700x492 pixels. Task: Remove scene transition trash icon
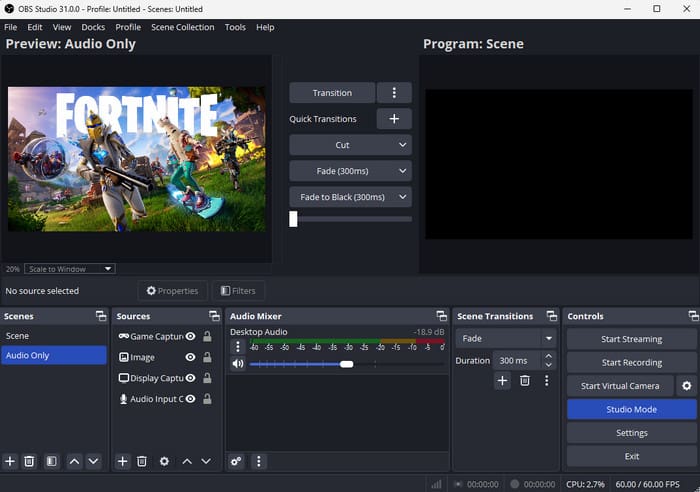tap(525, 380)
